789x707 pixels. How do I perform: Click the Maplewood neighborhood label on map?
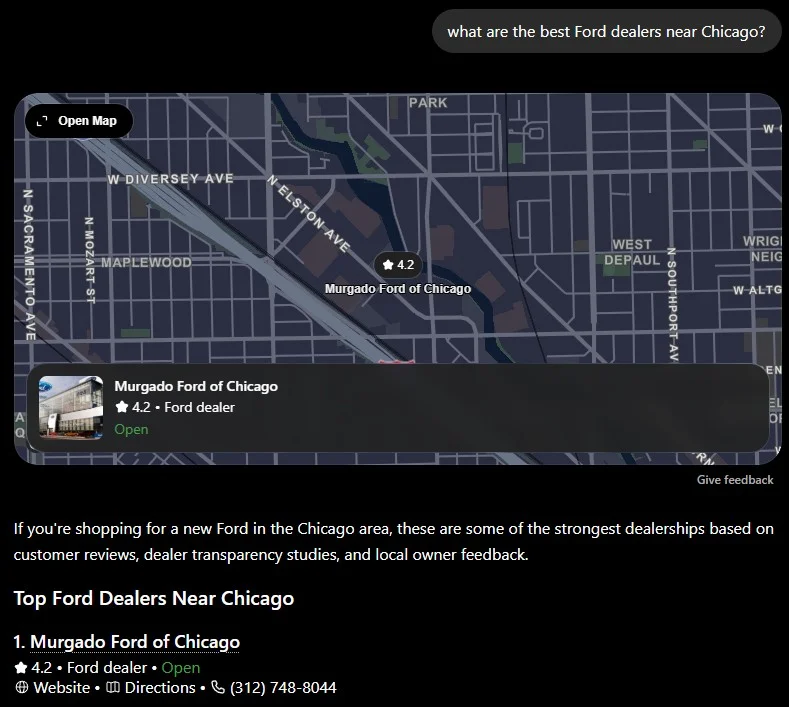click(146, 262)
